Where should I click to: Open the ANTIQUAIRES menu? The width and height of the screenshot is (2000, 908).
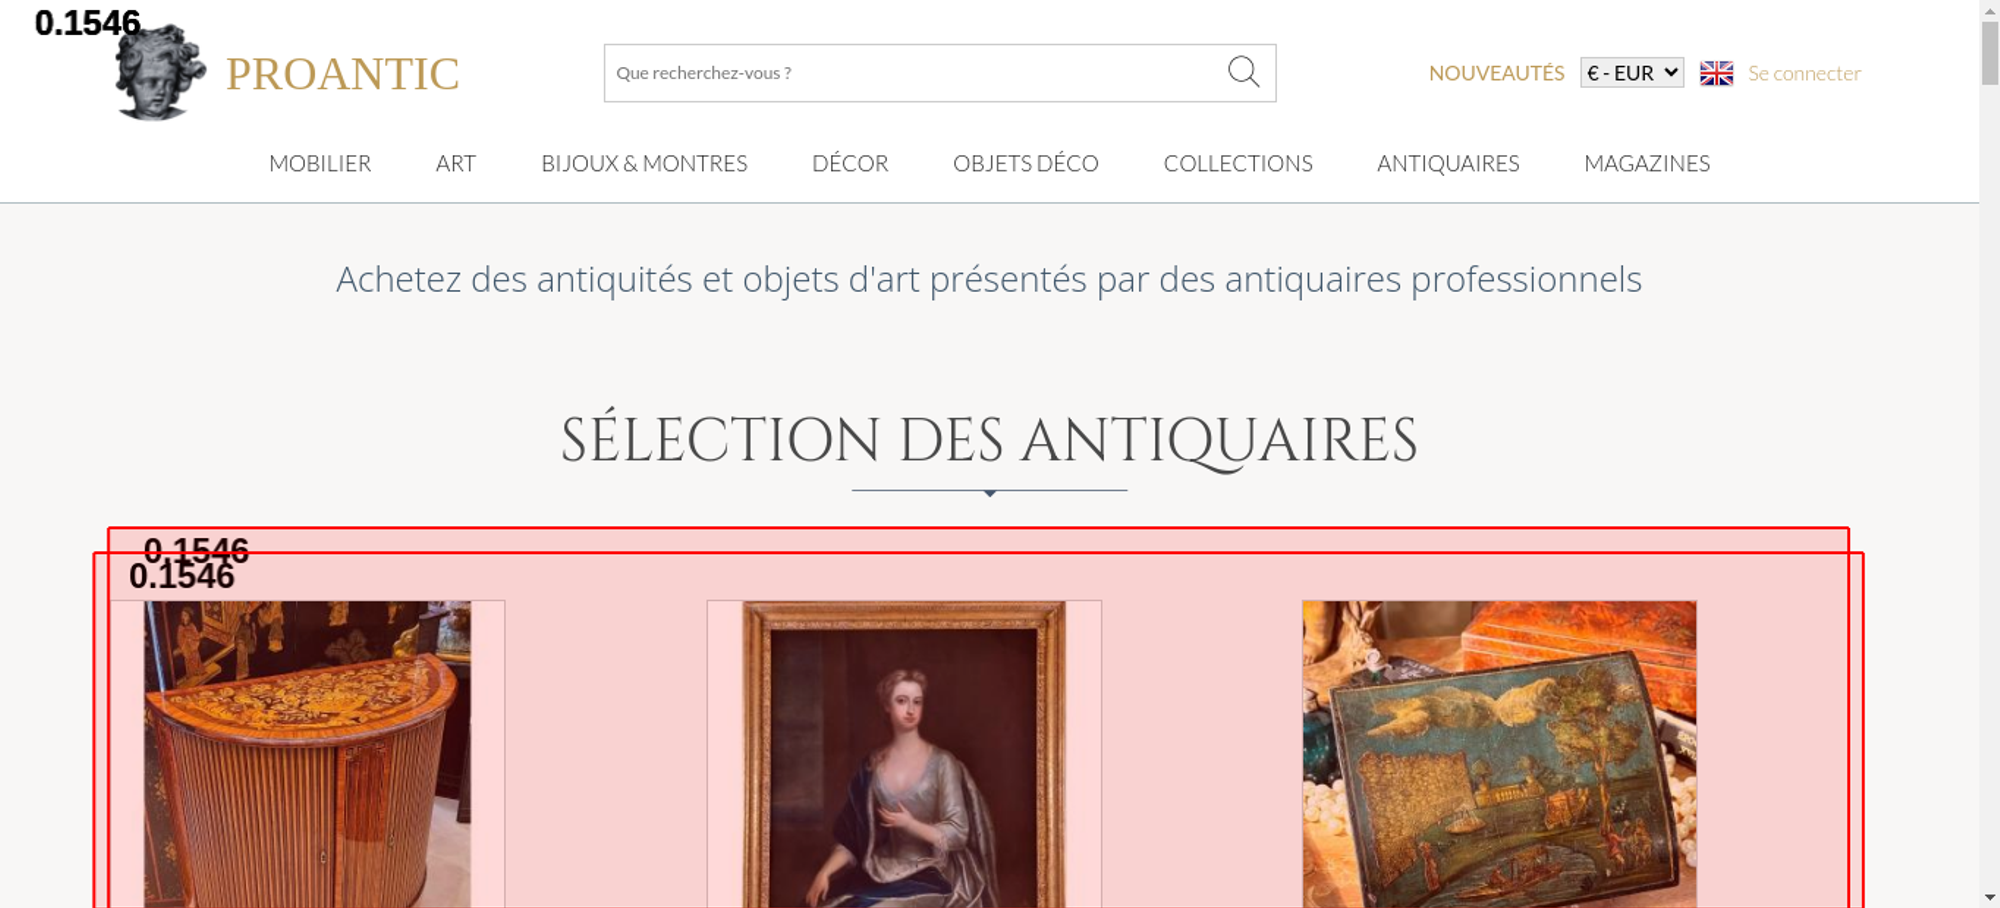[1448, 163]
